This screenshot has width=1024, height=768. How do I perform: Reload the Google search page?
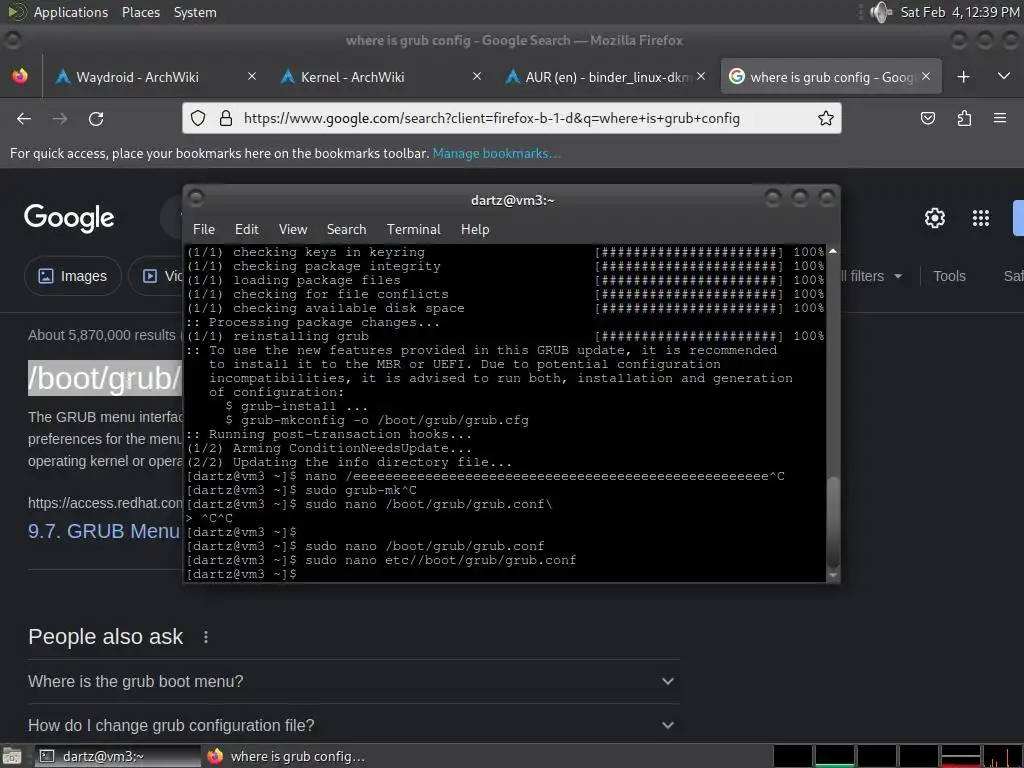pos(96,119)
